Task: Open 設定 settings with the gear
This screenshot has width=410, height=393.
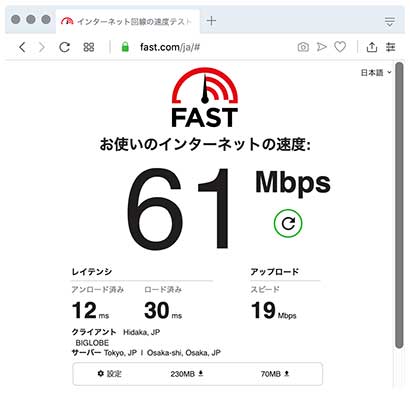Action: click(x=110, y=374)
